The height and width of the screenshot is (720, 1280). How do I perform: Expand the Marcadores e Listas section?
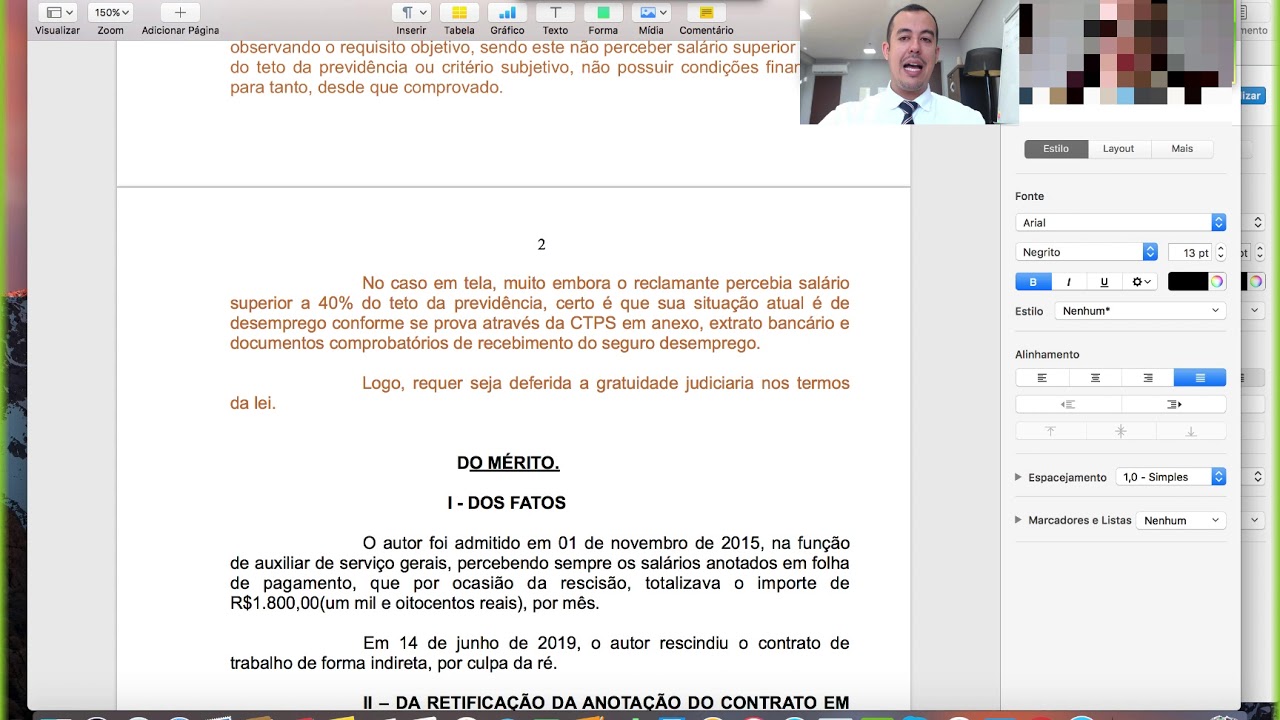tap(1018, 520)
